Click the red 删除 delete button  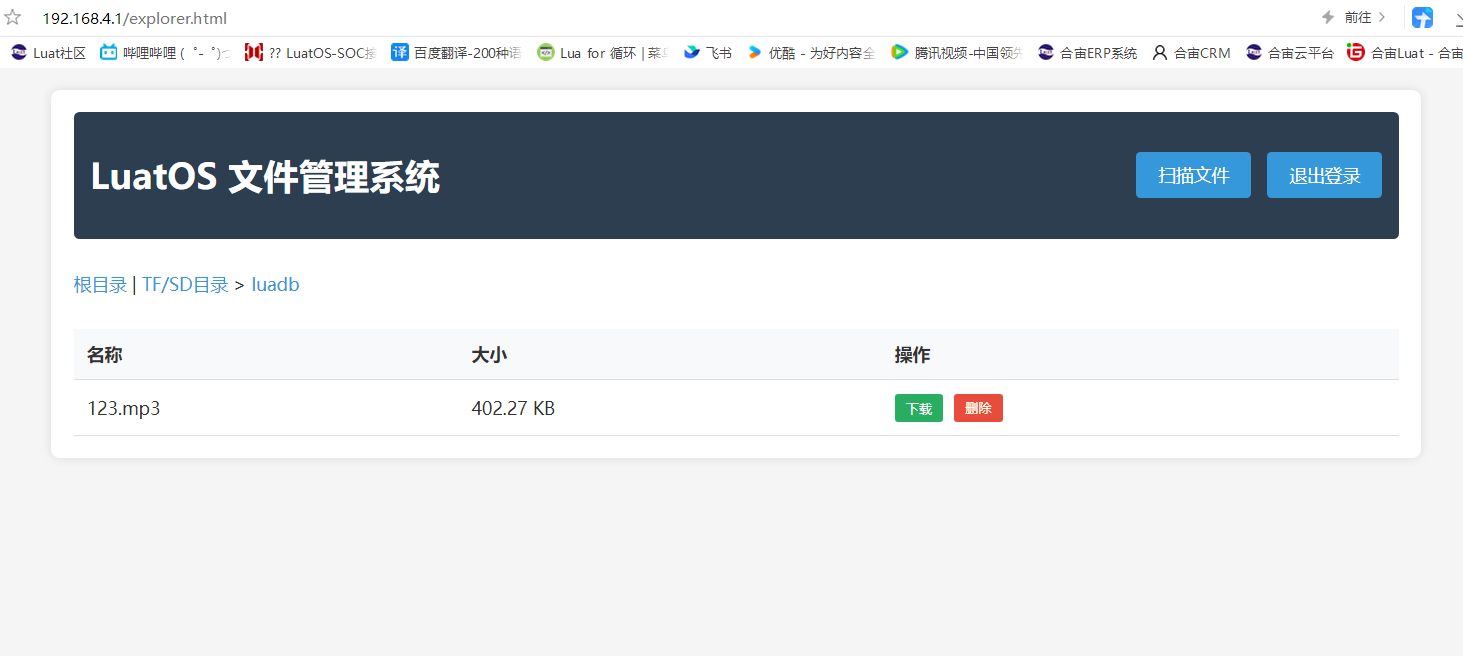978,408
